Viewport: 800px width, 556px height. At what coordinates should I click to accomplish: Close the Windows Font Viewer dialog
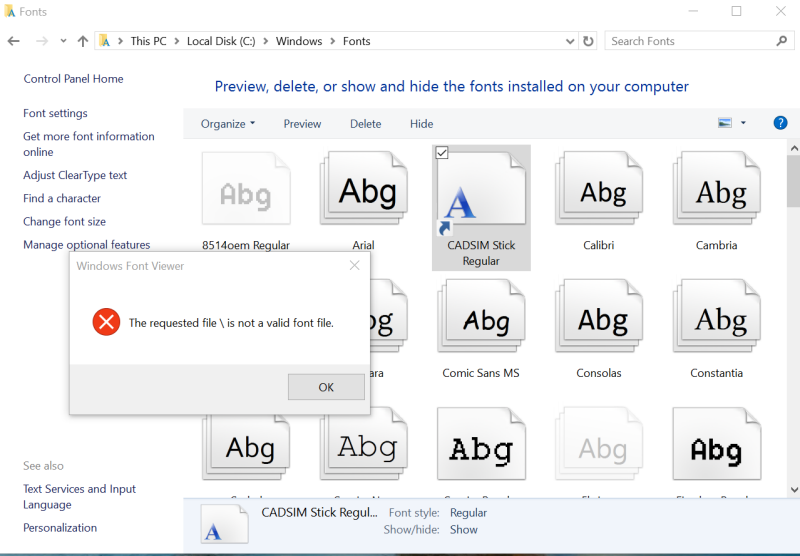coord(355,265)
